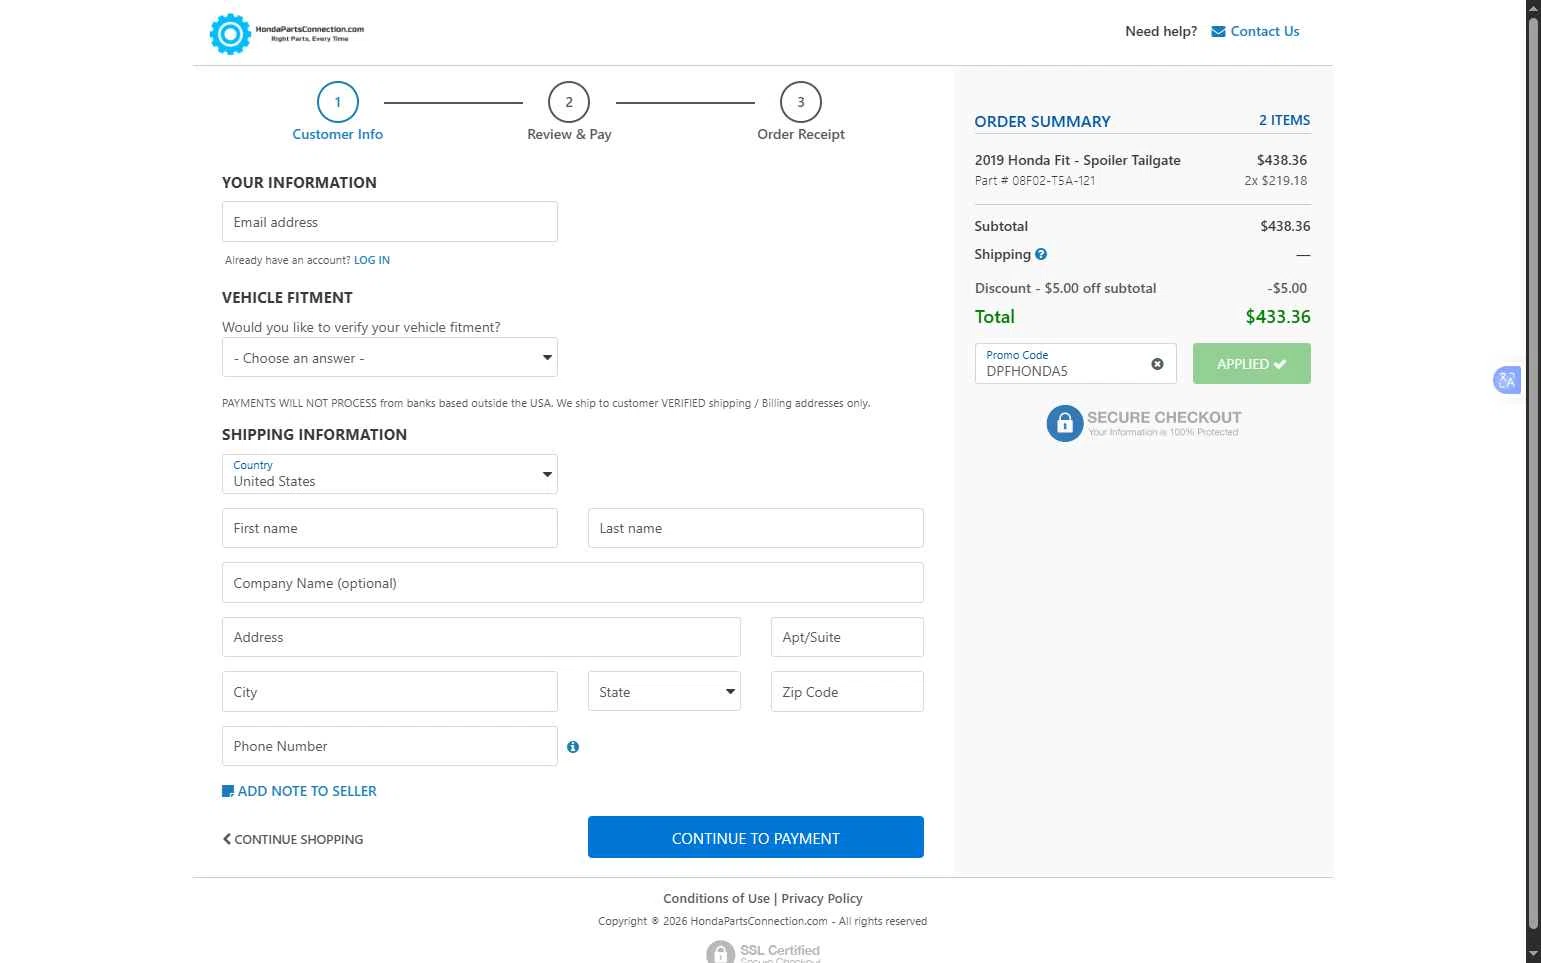Open the vehicle fitment answer dropdown
Viewport: 1541px width, 963px height.
point(390,358)
